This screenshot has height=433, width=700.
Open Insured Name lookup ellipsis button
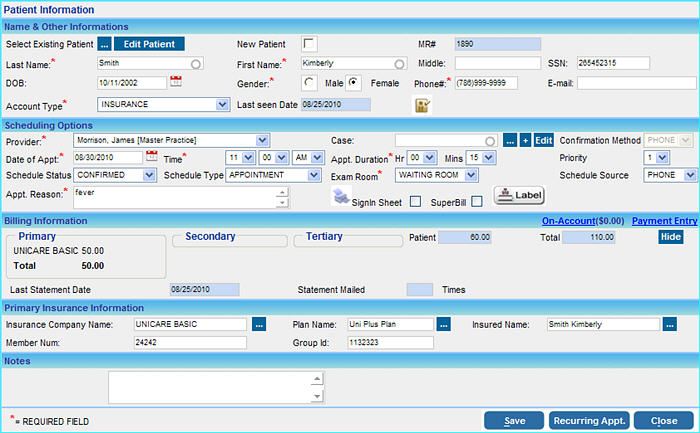click(x=670, y=324)
